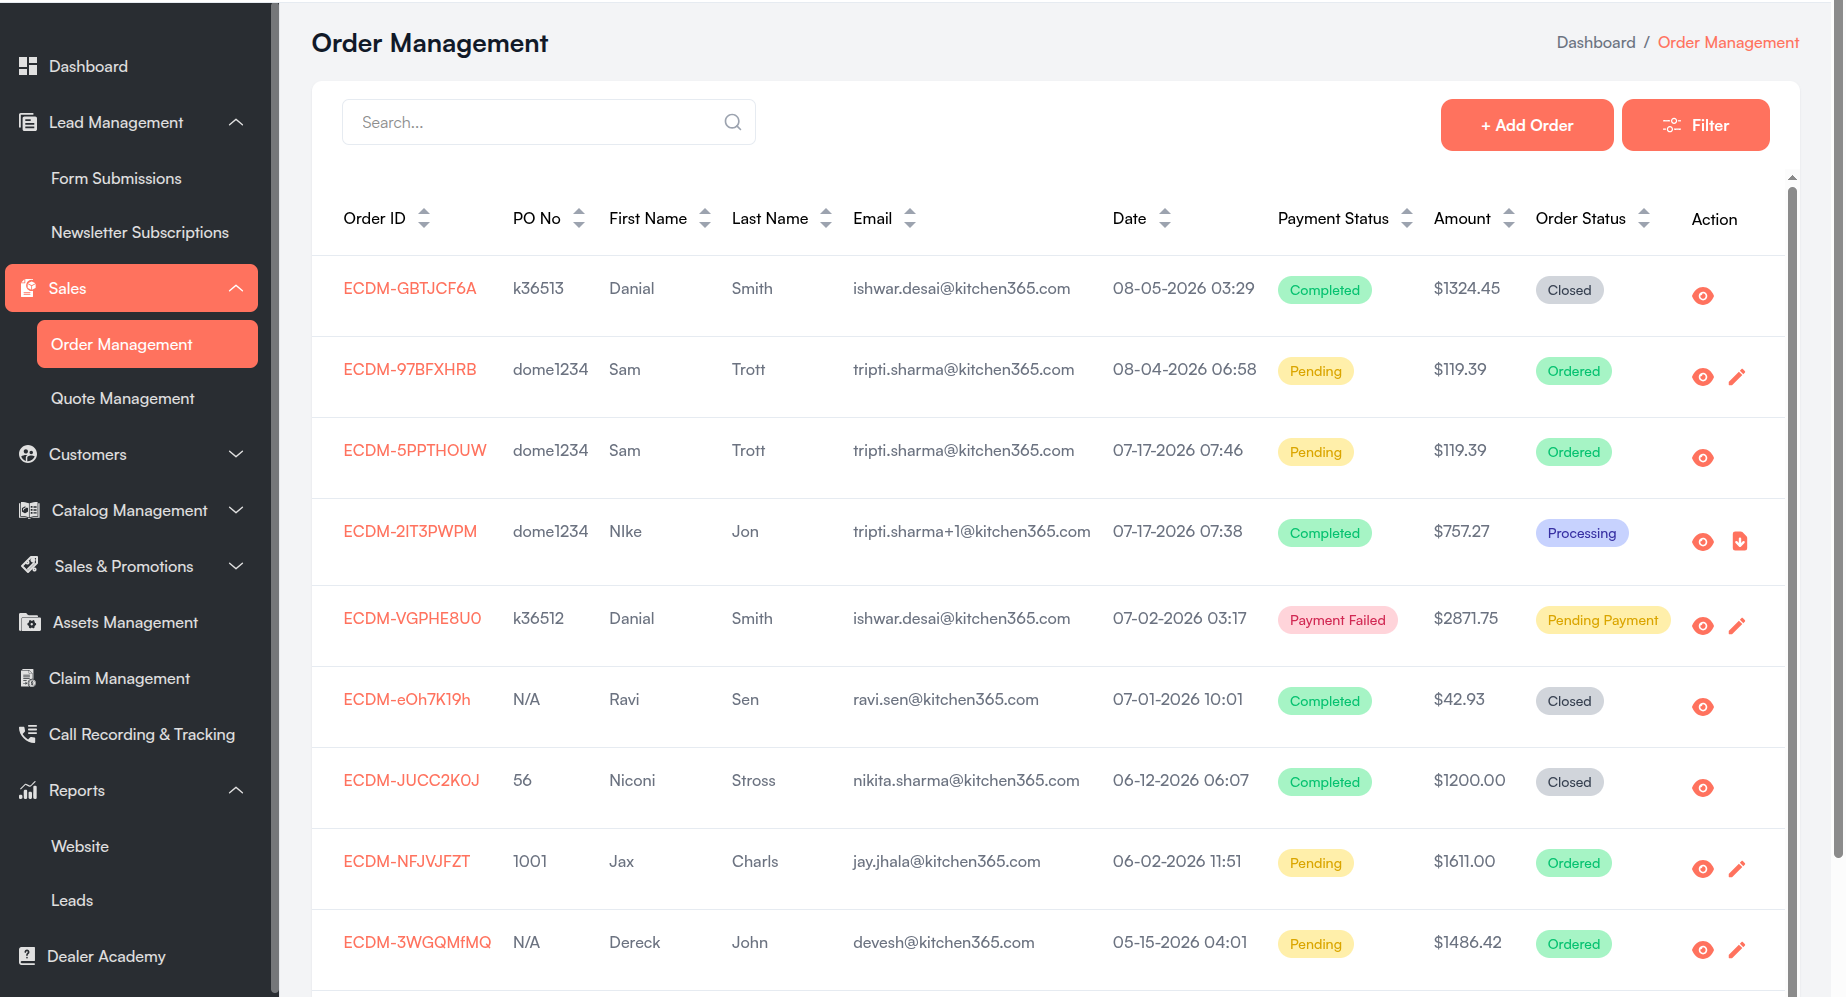Viewport: 1846px width, 997px height.
Task: View order ECDM-eOh7K19h details eye icon
Action: (x=1702, y=707)
